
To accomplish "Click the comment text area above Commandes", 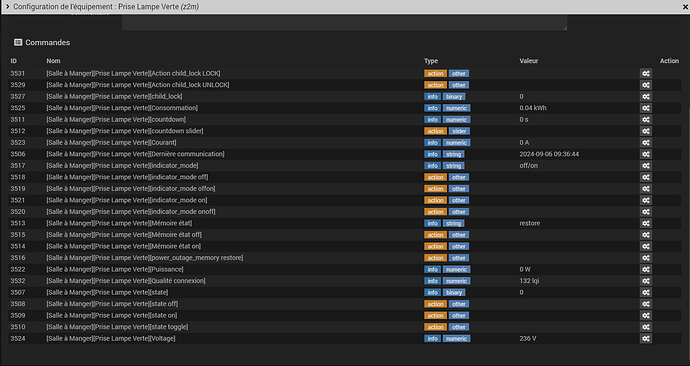I will [345, 22].
